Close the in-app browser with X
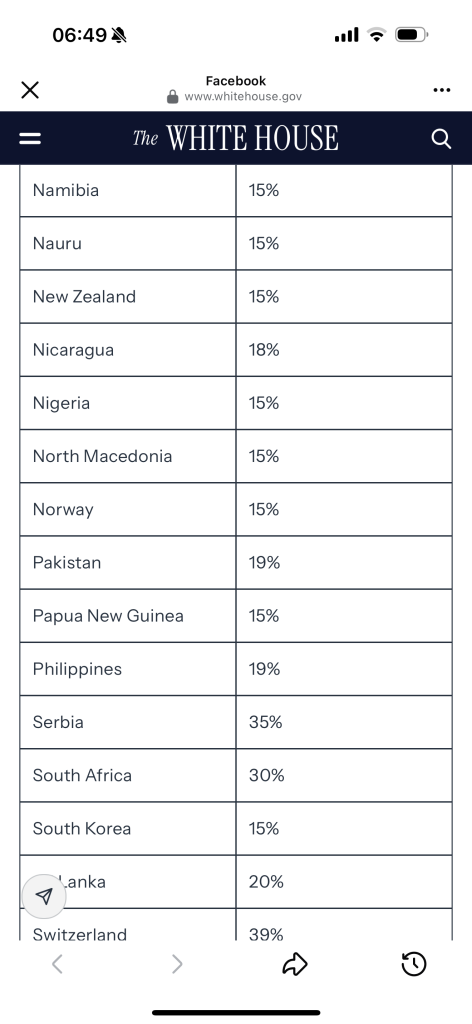The width and height of the screenshot is (472, 1024). point(30,90)
